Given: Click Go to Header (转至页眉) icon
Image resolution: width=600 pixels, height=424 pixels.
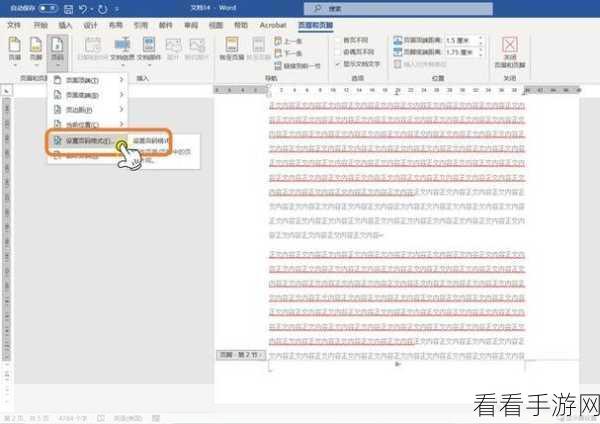Looking at the screenshot, I should click(x=232, y=45).
